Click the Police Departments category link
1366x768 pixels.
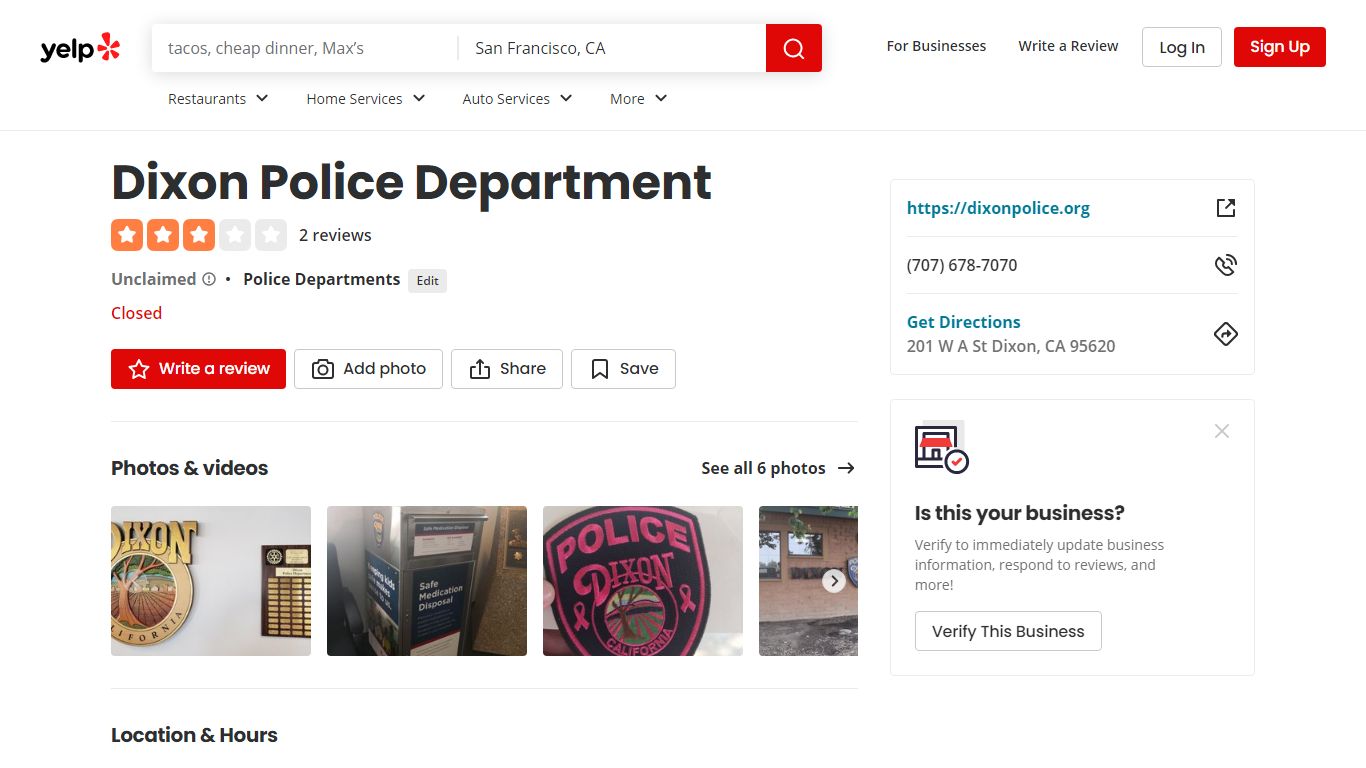click(322, 279)
